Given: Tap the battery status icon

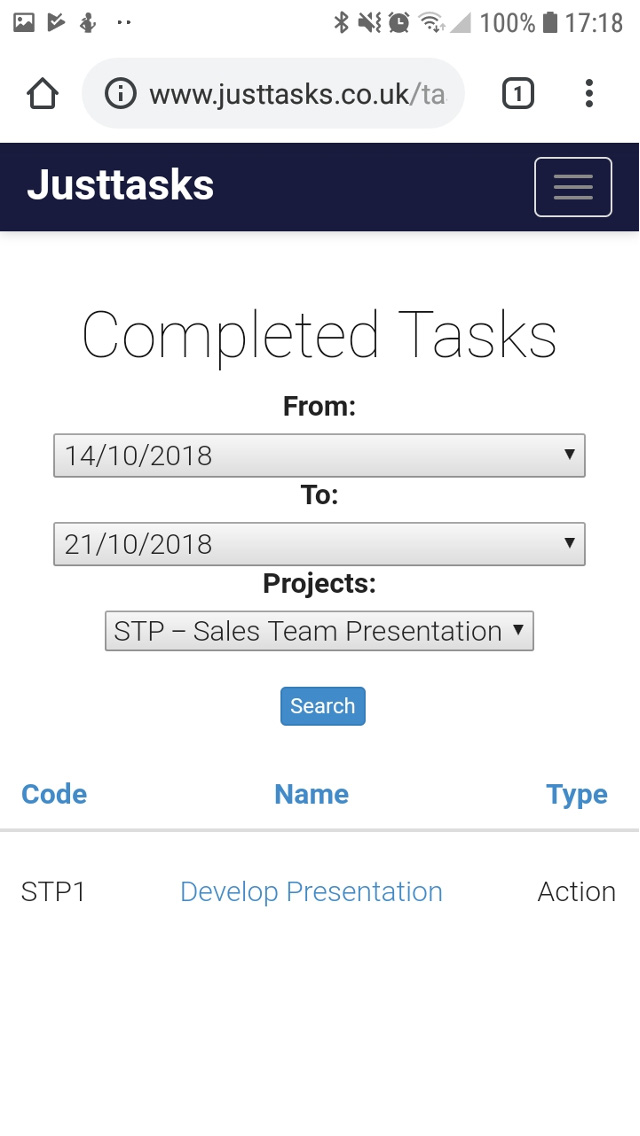Looking at the screenshot, I should click(549, 22).
